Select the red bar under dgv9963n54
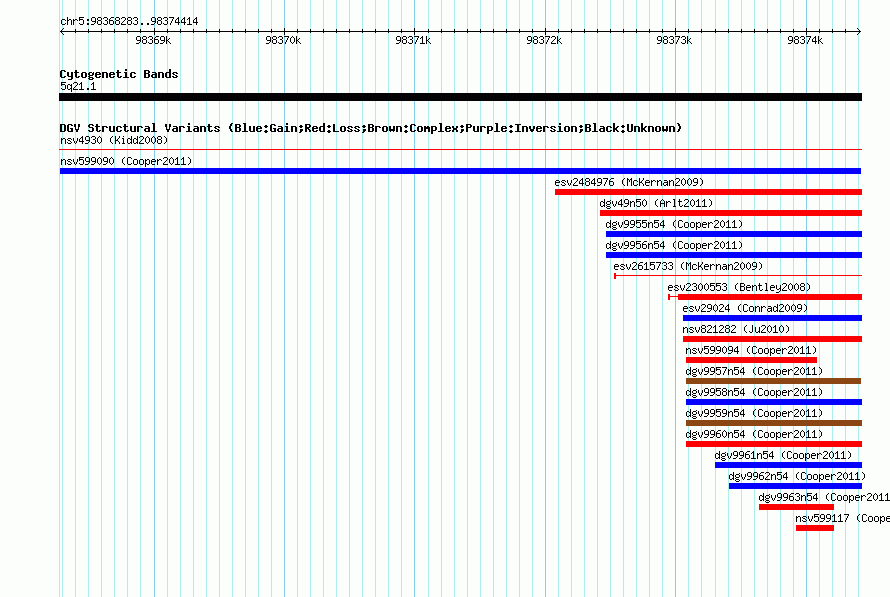 (x=796, y=507)
